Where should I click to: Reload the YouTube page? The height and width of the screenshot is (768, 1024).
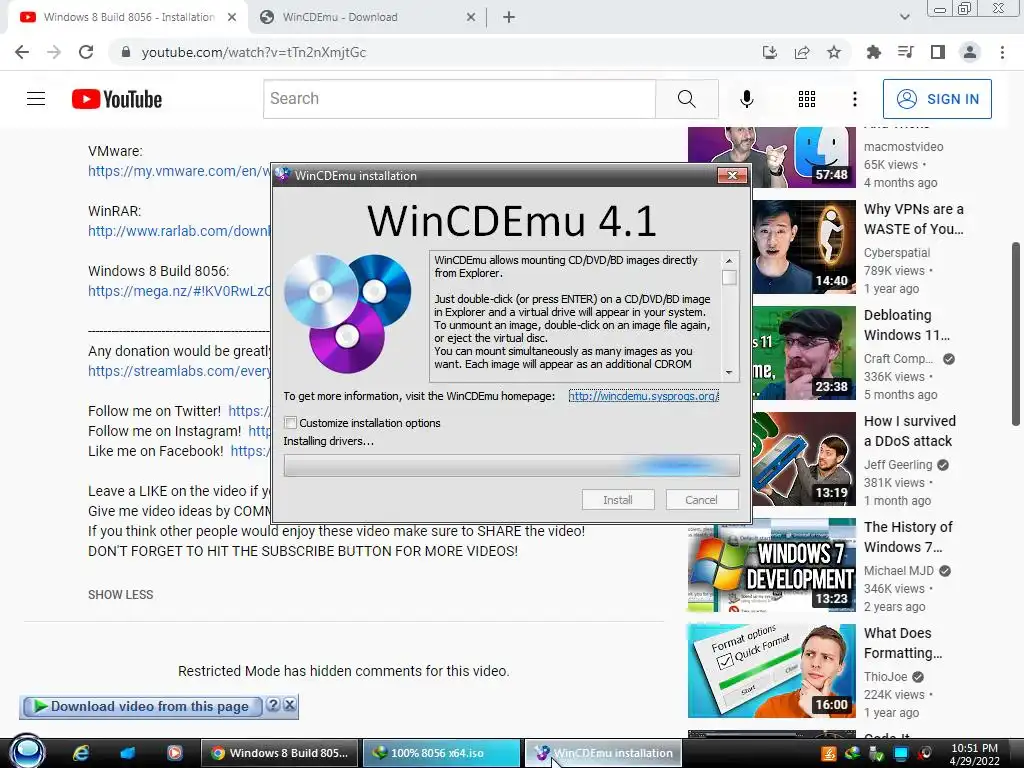click(x=86, y=52)
